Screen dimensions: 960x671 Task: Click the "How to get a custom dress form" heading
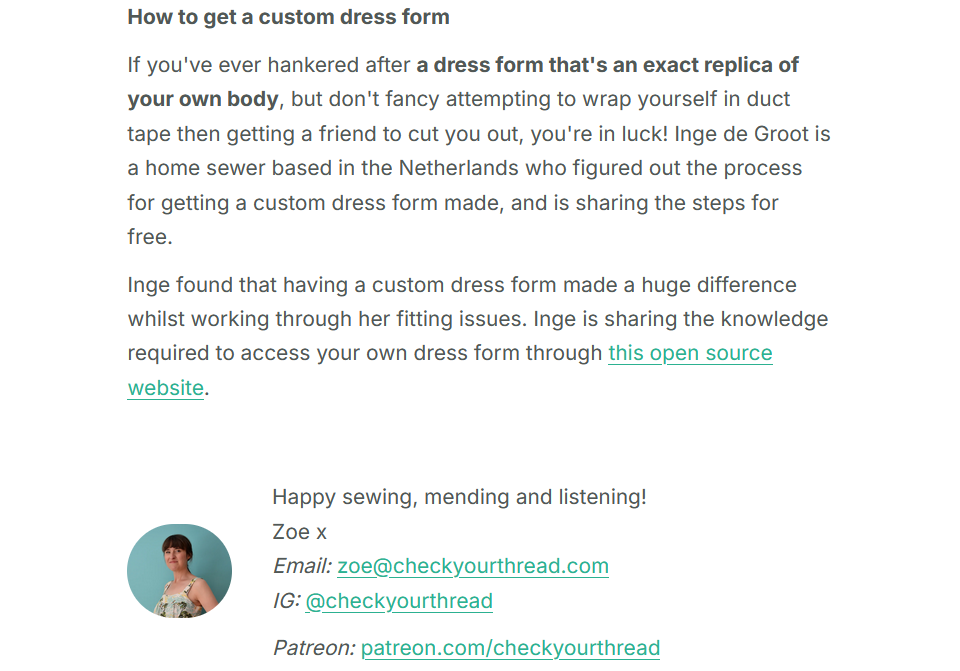pyautogui.click(x=288, y=17)
